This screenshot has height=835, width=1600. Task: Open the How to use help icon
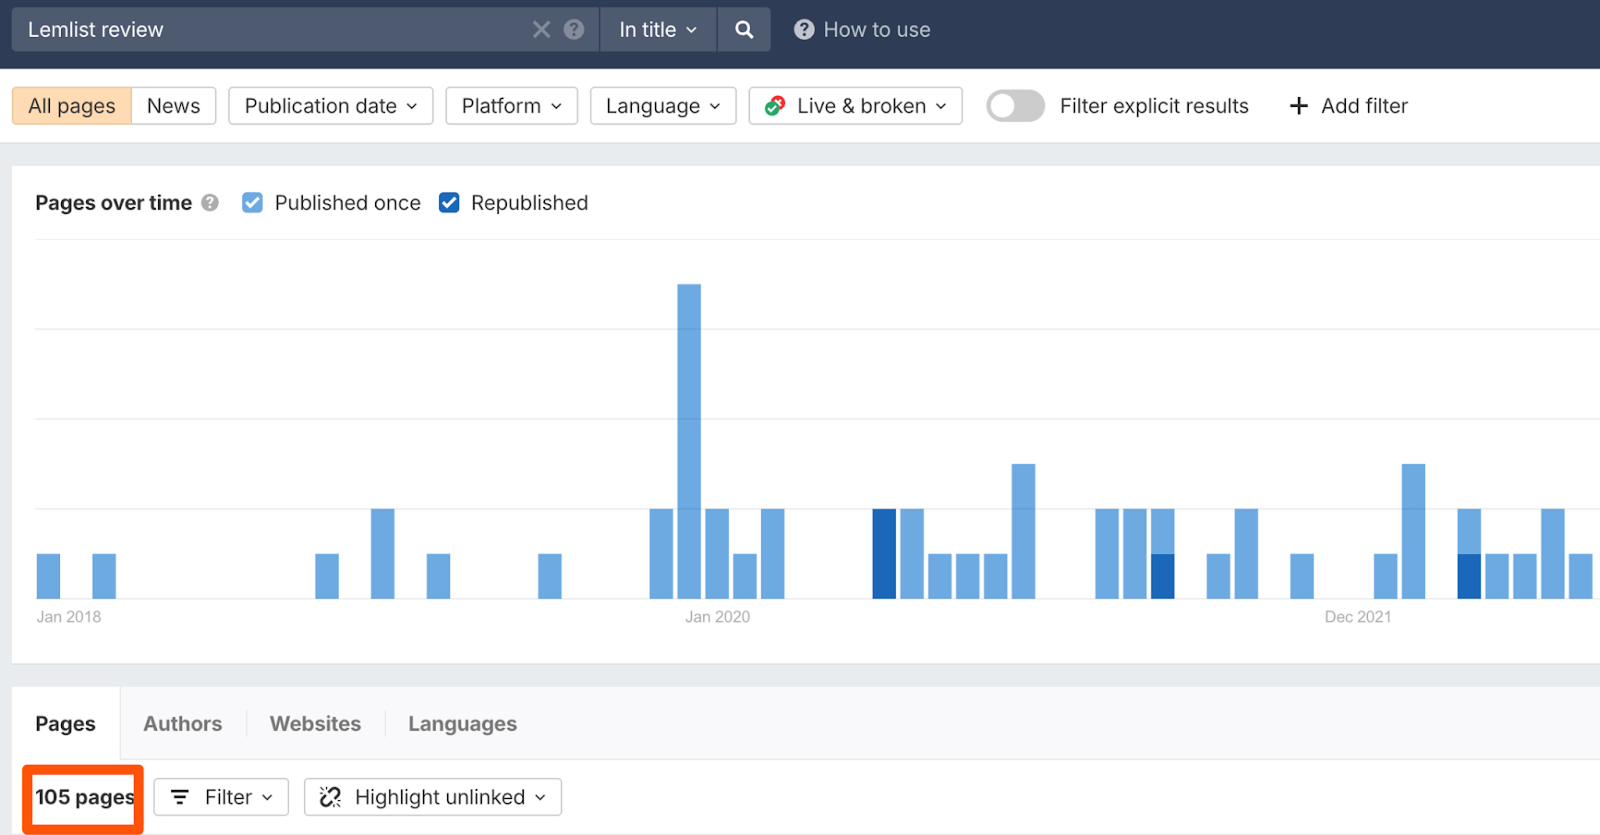804,30
